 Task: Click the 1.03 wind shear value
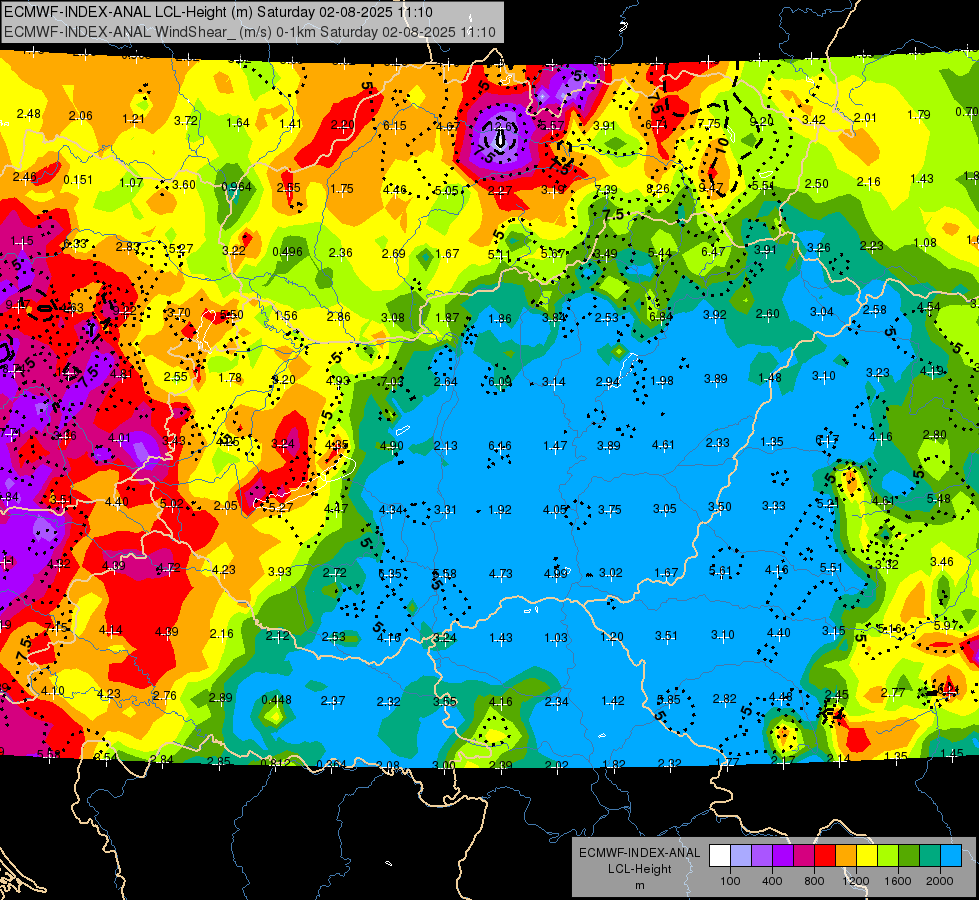point(556,638)
